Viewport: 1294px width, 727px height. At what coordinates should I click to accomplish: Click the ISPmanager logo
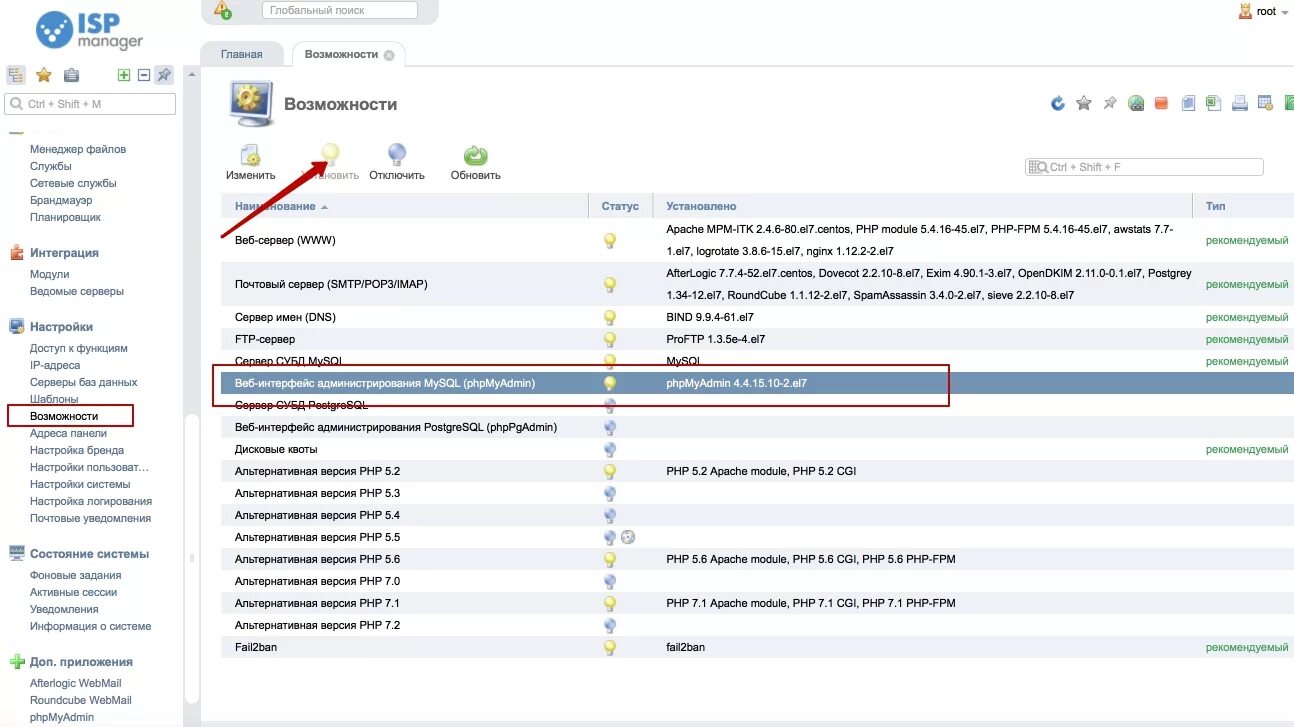coord(90,29)
